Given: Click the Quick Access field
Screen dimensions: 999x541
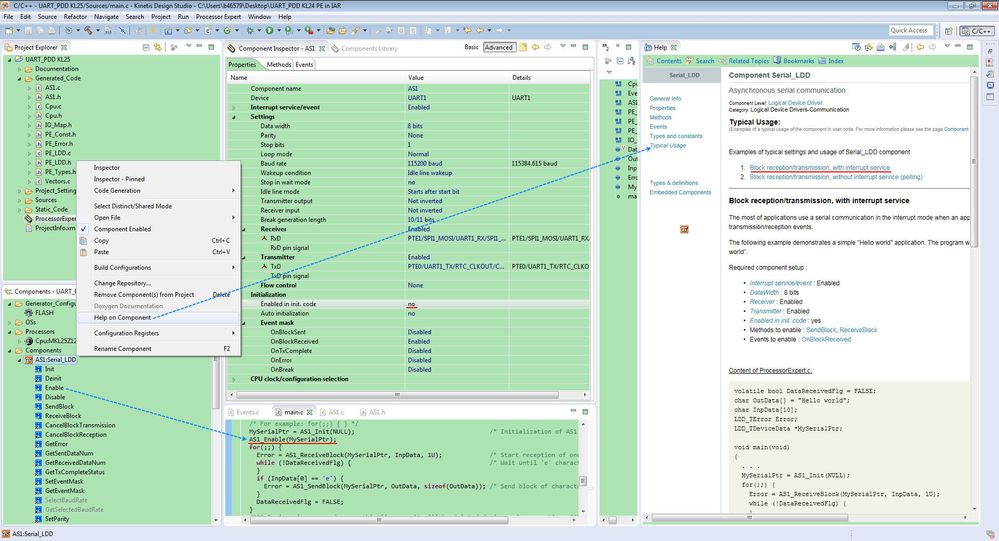Looking at the screenshot, I should pos(911,31).
